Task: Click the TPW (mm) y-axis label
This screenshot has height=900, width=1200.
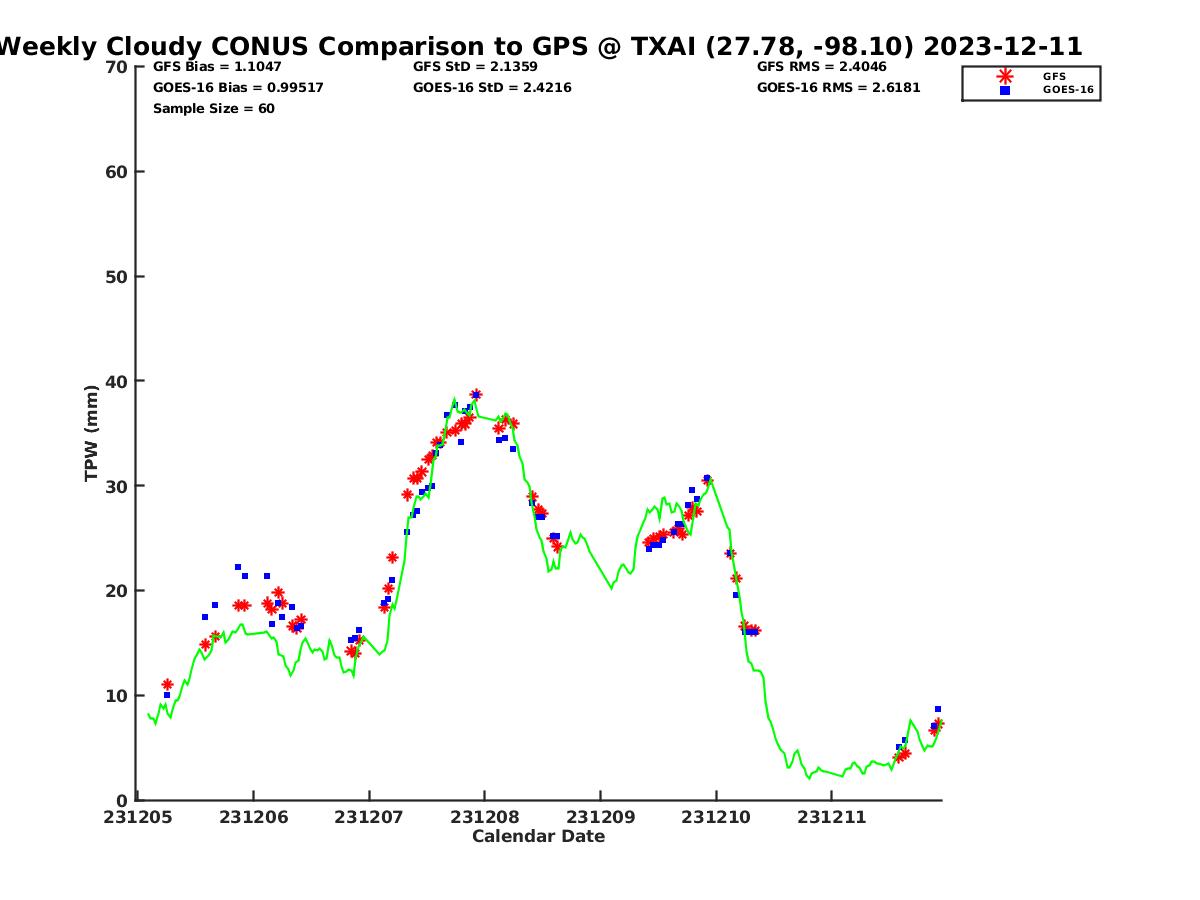Action: pos(92,433)
